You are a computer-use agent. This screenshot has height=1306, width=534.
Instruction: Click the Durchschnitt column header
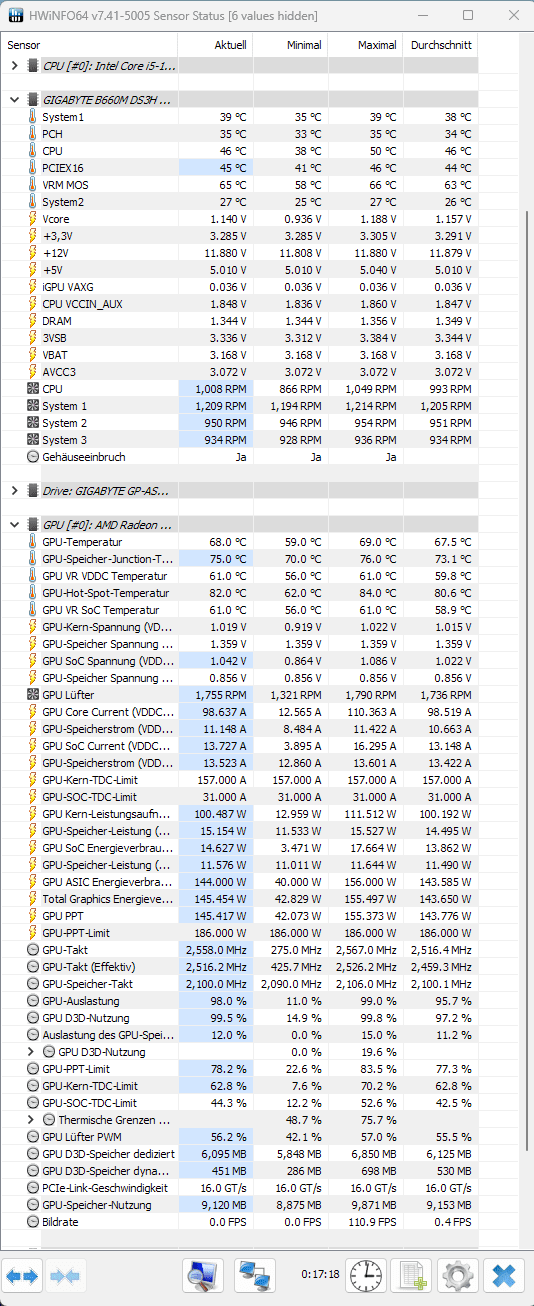439,45
